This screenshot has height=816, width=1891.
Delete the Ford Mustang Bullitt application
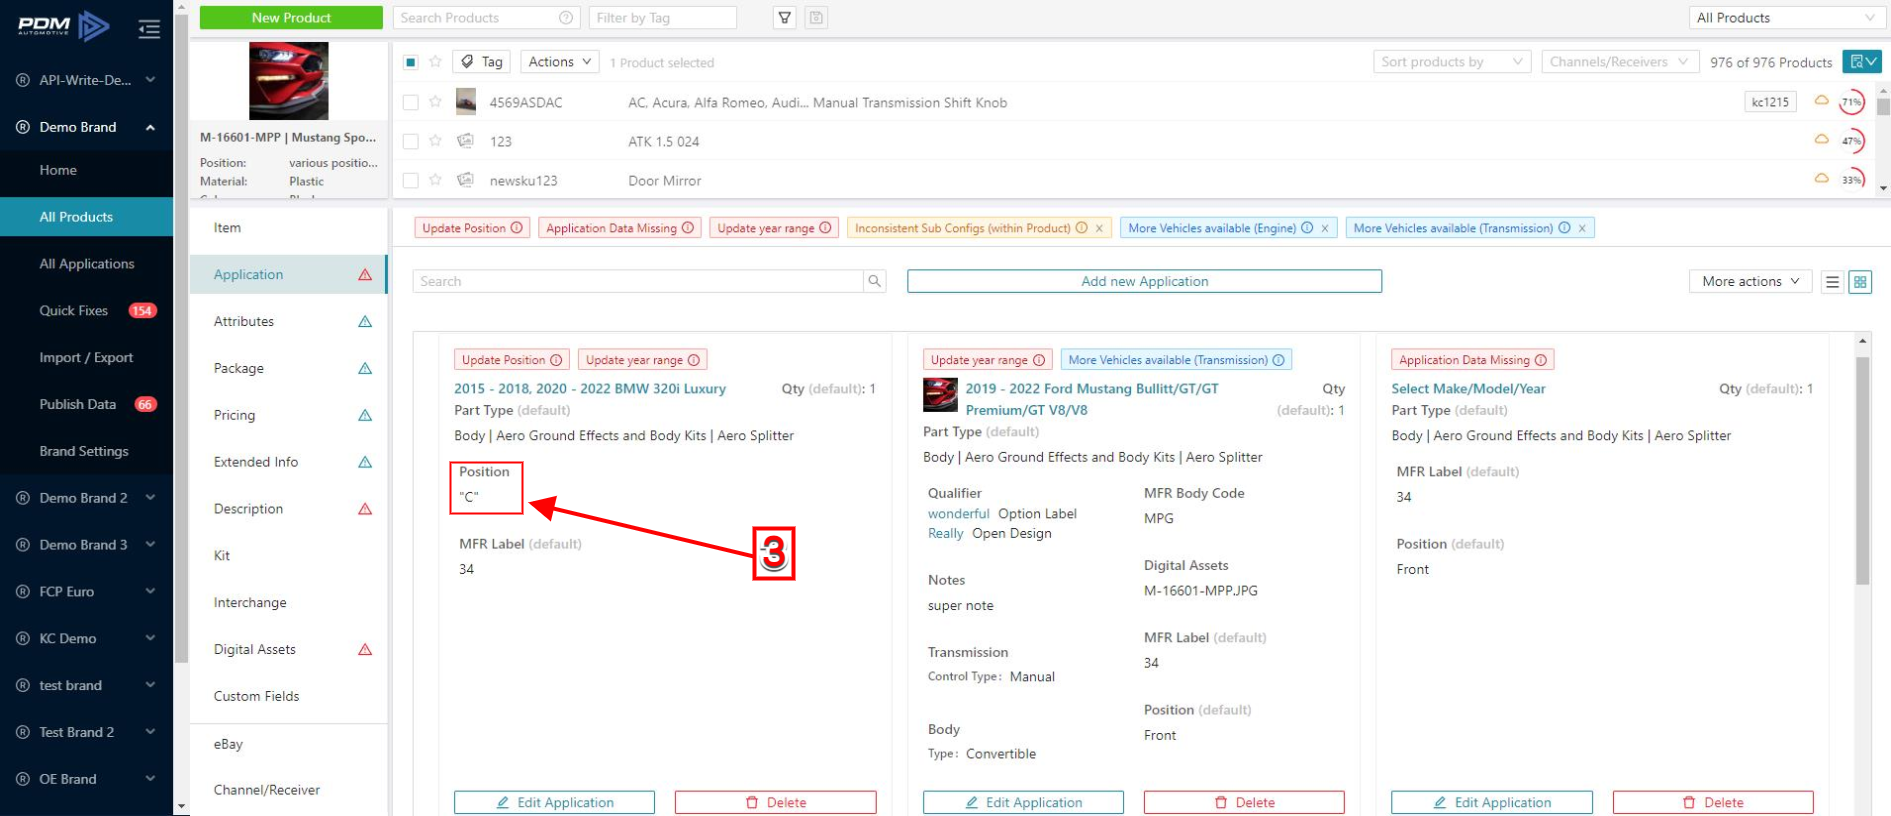1244,803
